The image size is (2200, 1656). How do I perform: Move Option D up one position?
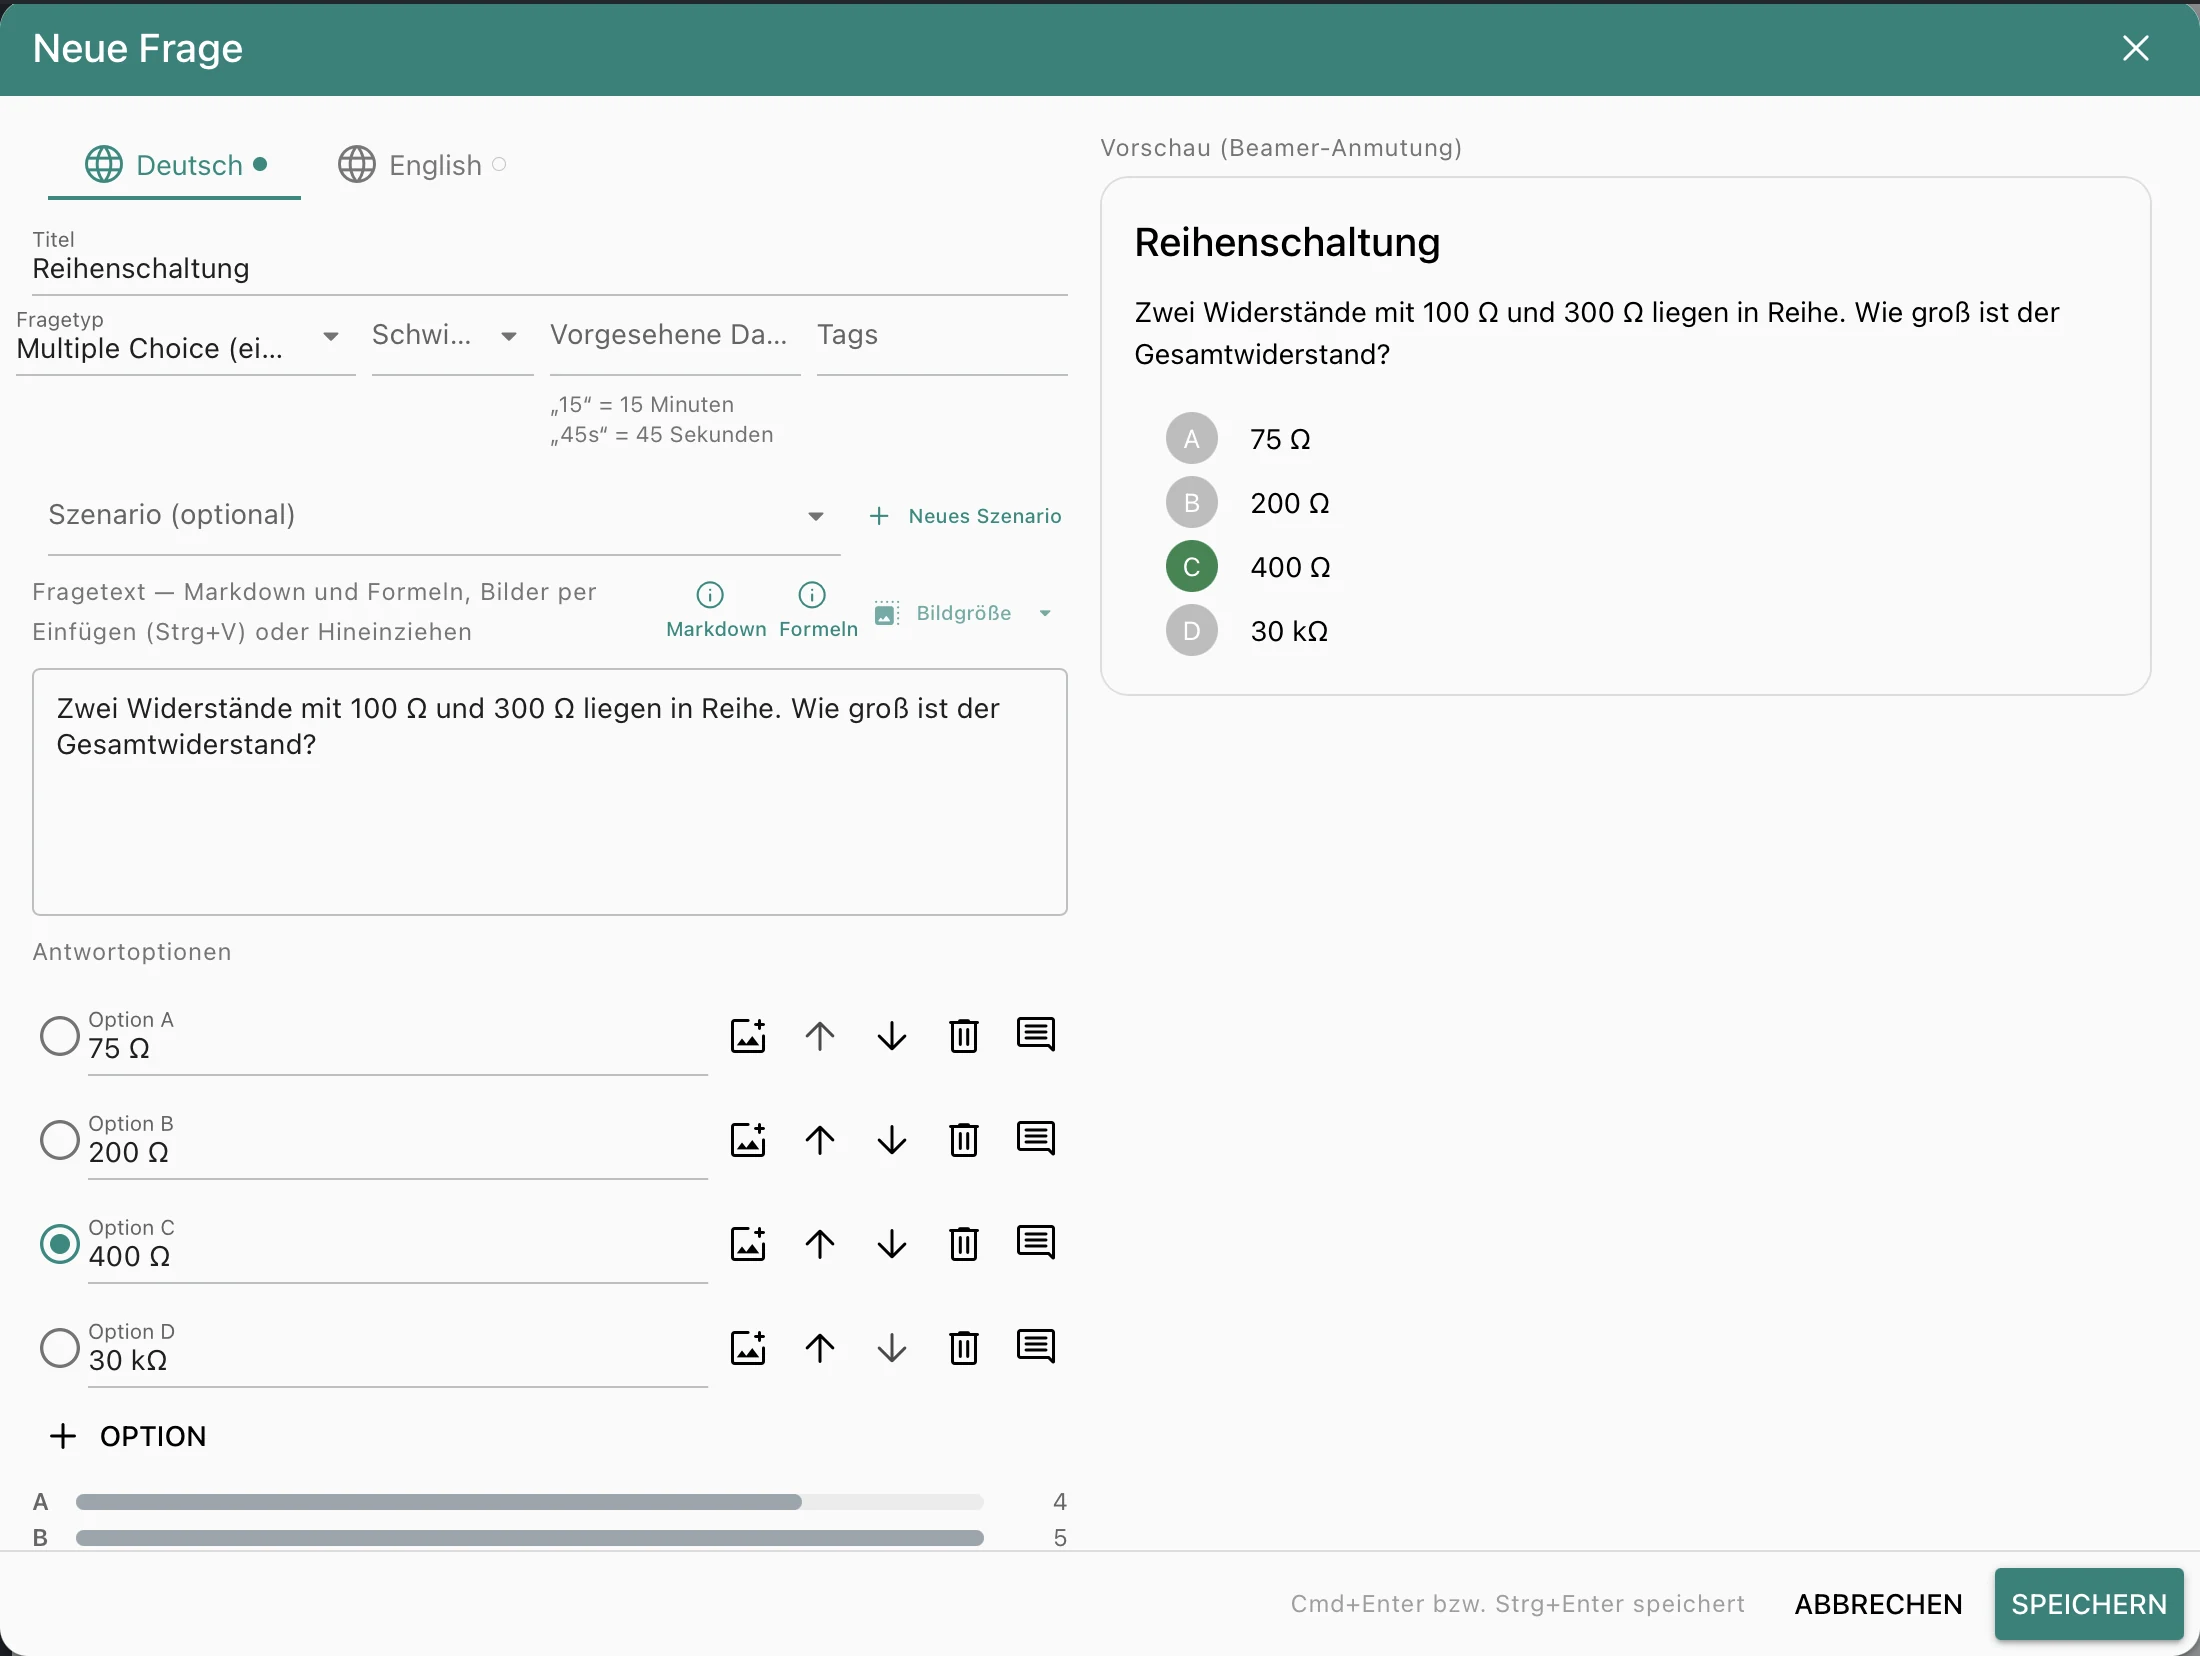[x=820, y=1348]
